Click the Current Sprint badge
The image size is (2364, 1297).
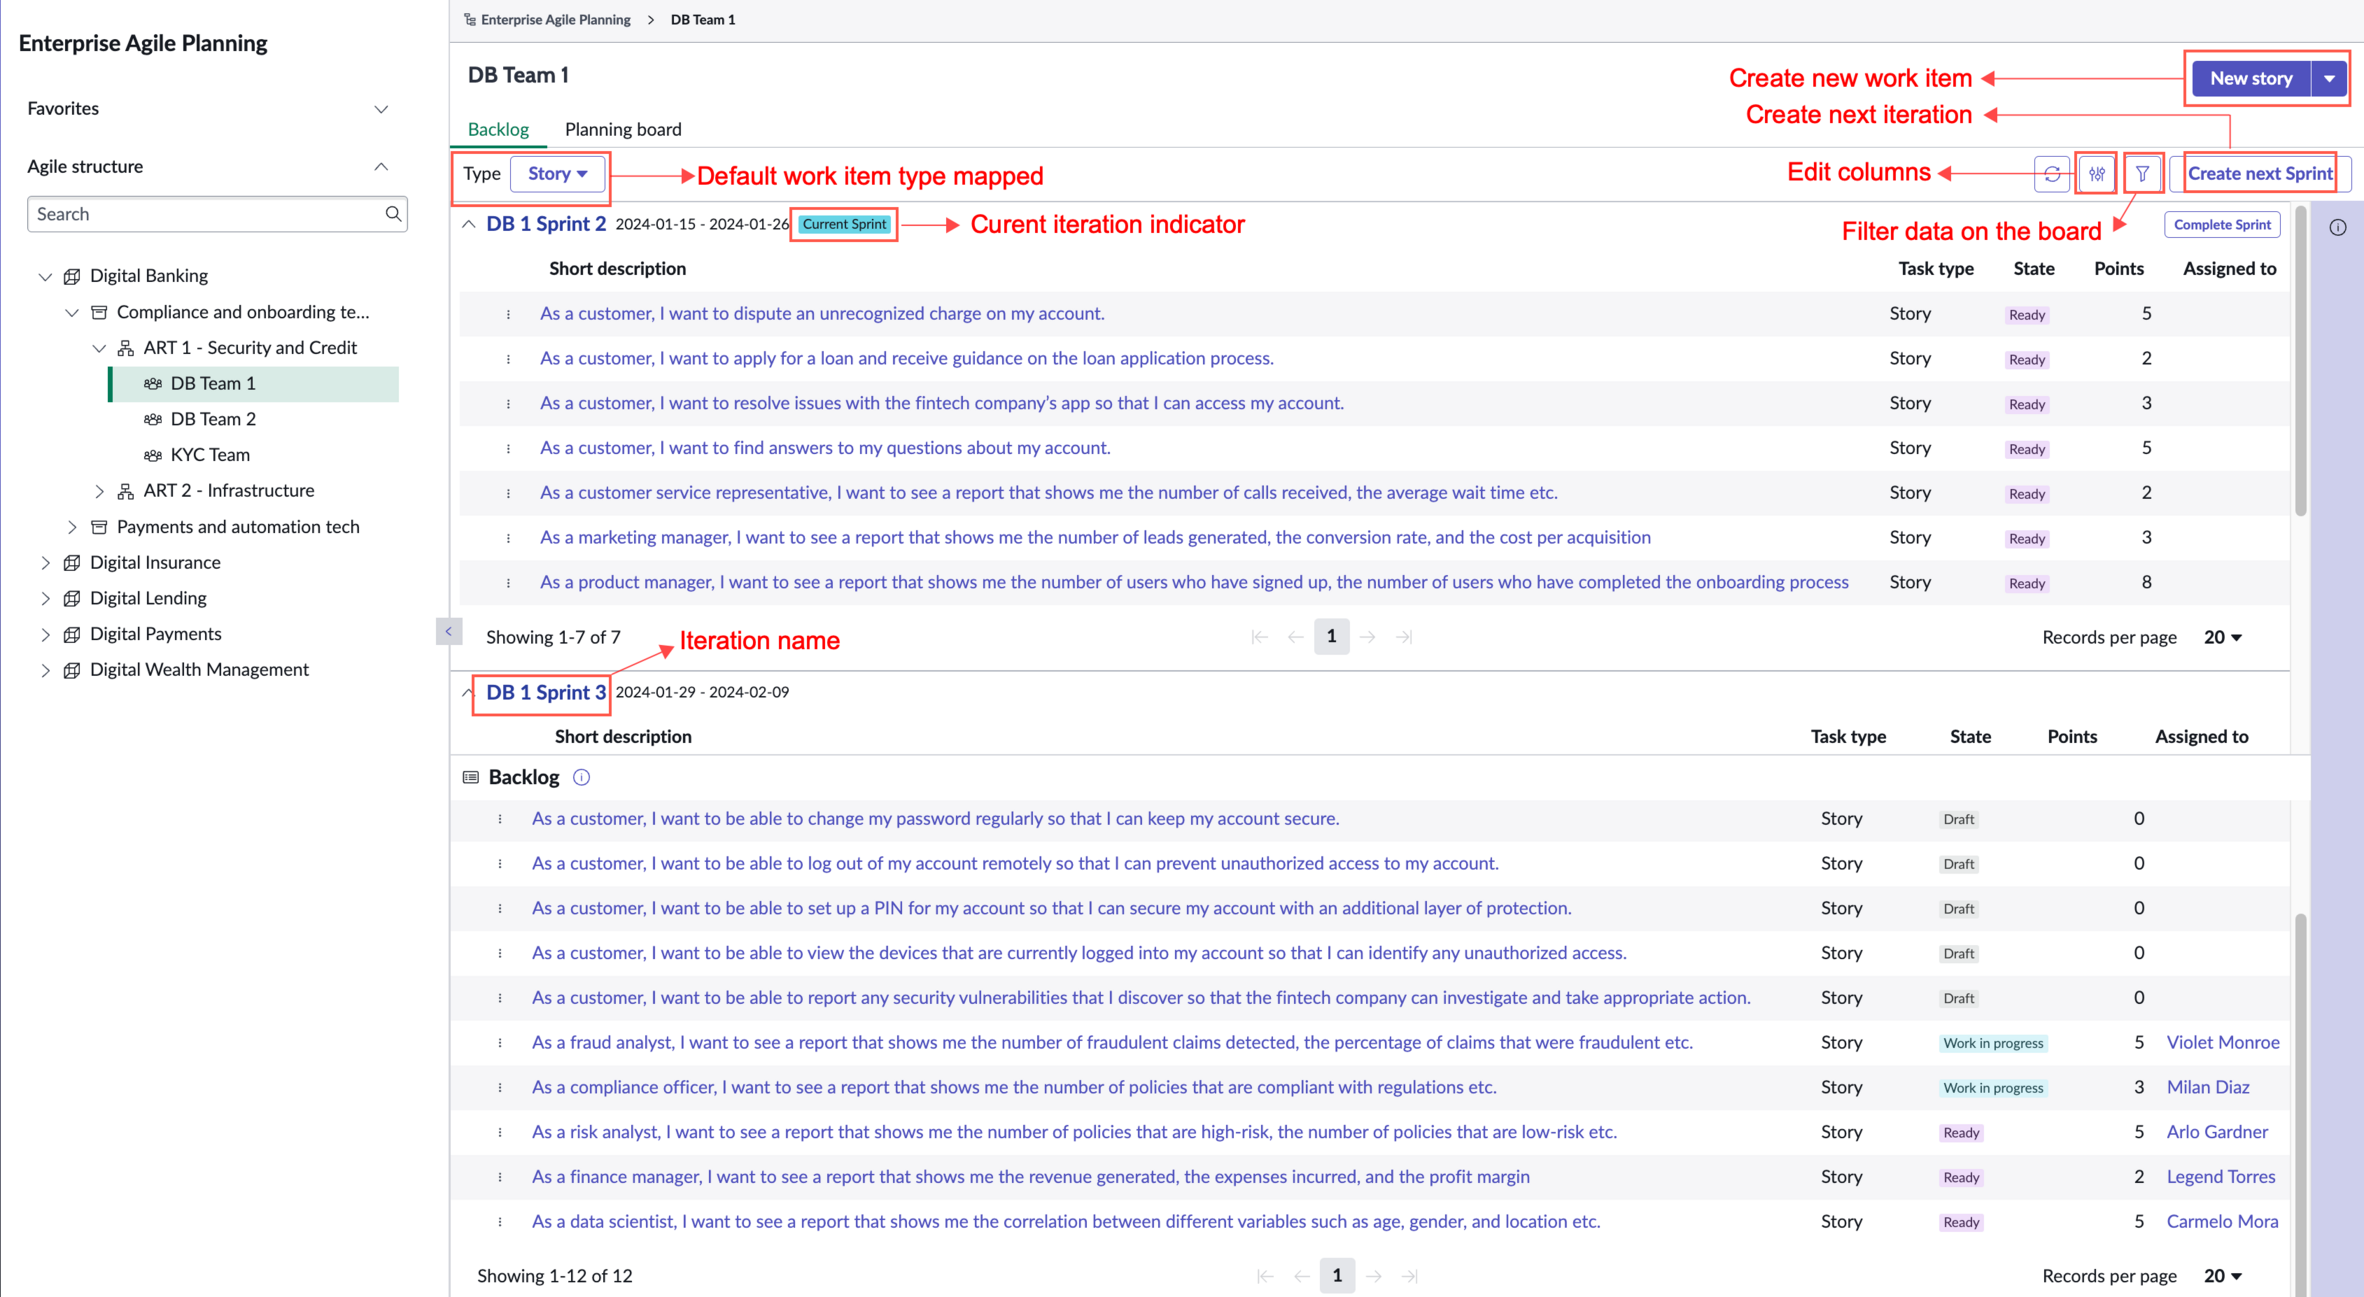tap(844, 224)
